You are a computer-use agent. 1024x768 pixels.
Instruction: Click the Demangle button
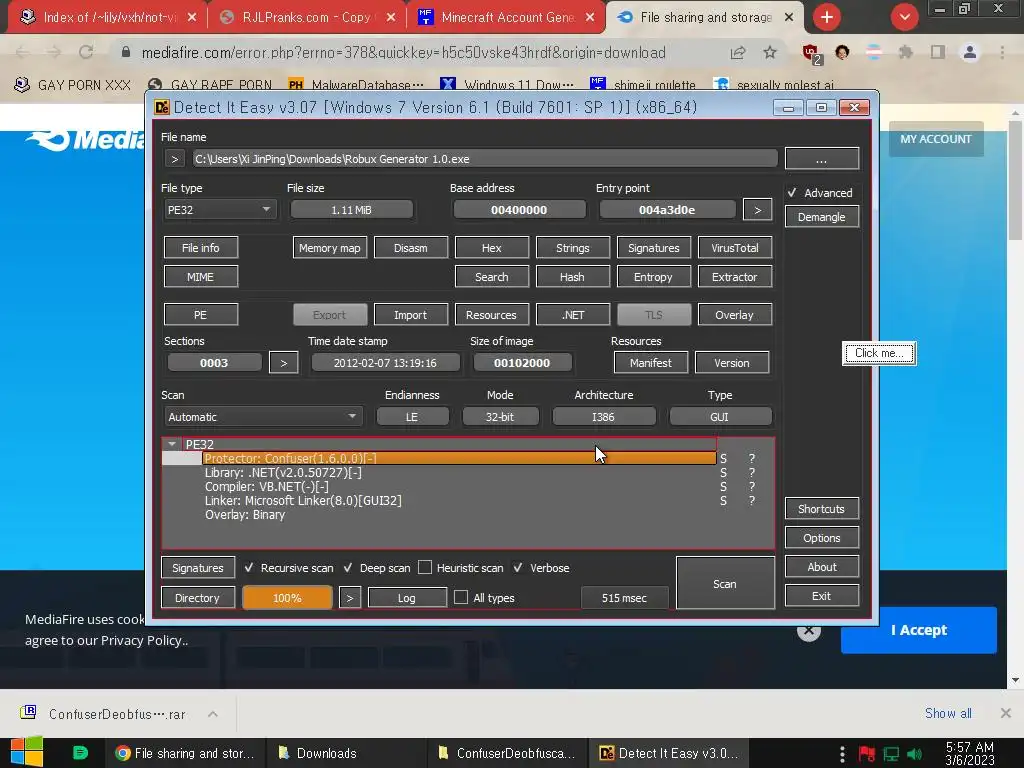pyautogui.click(x=822, y=217)
